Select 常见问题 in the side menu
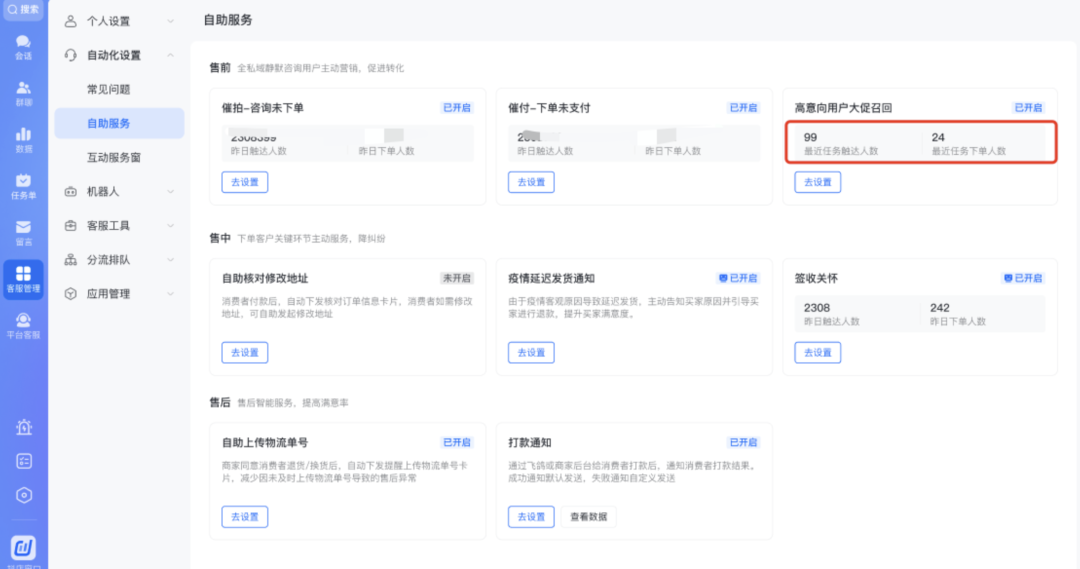Viewport: 1080px width, 569px height. (x=109, y=89)
